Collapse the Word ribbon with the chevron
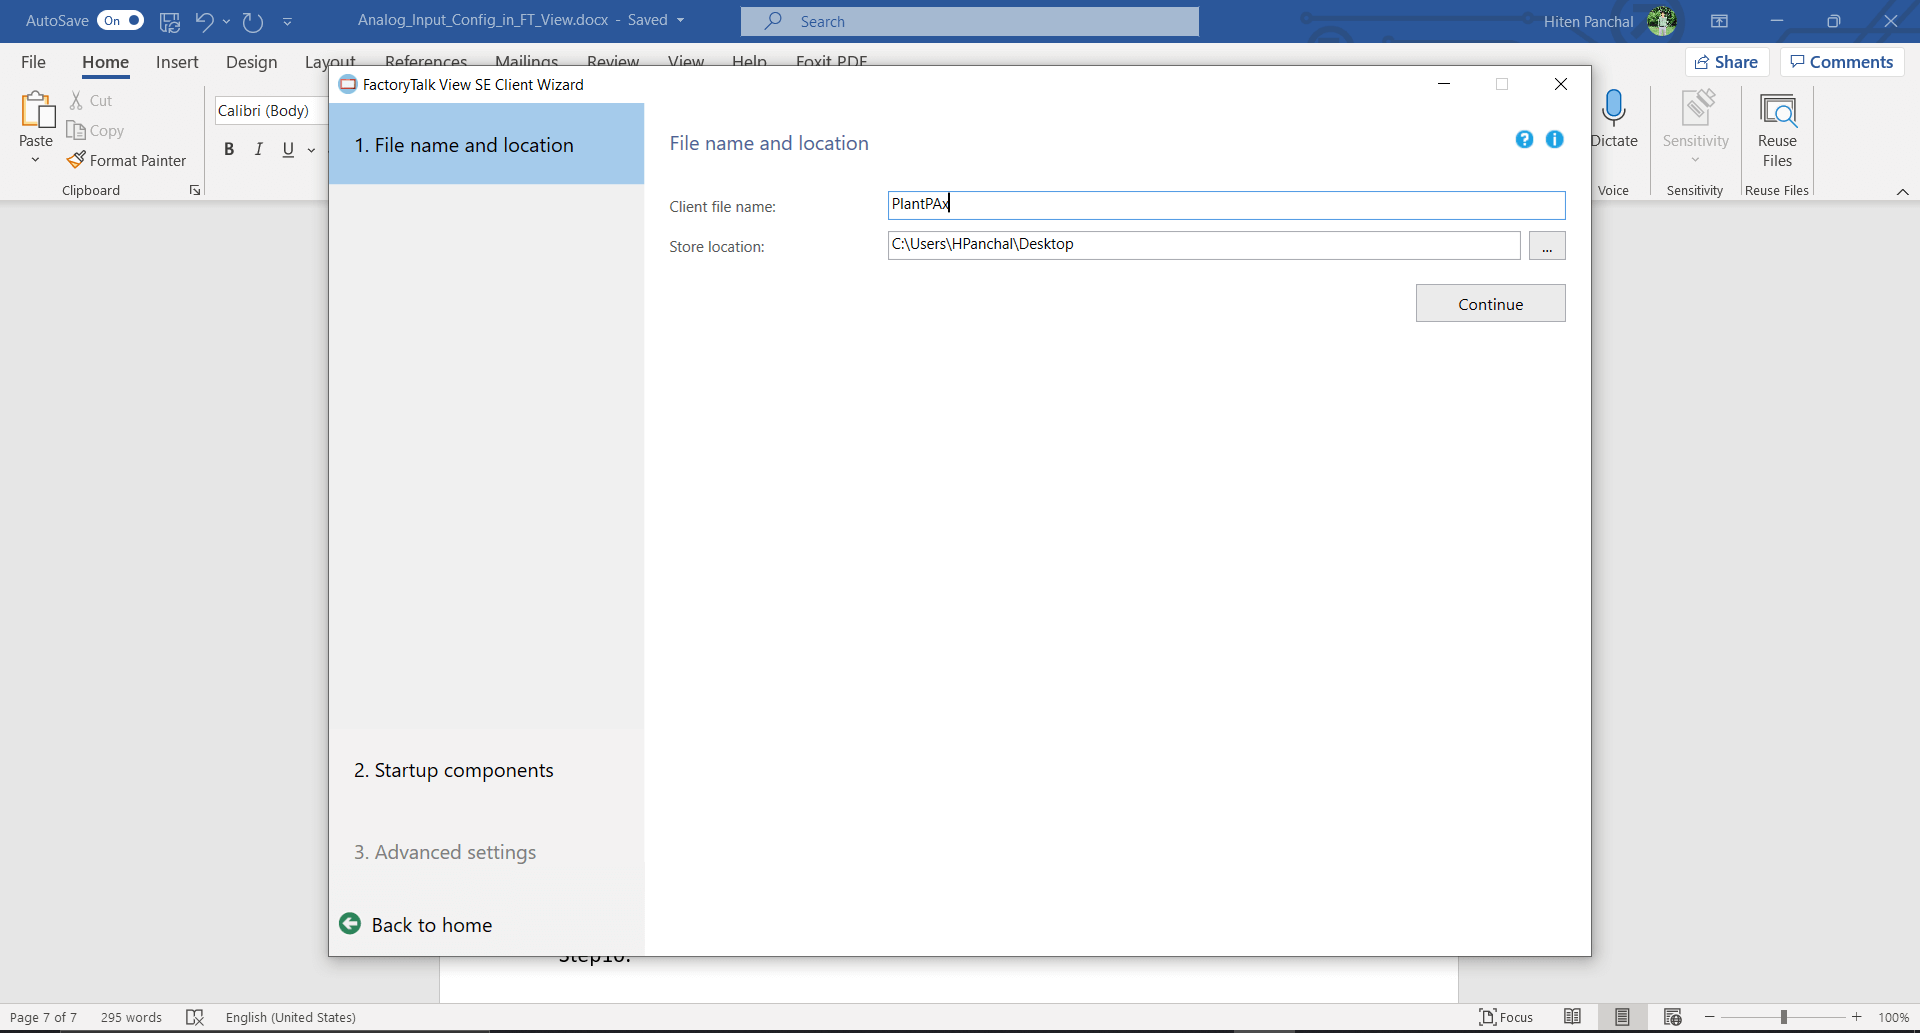This screenshot has width=1920, height=1033. pyautogui.click(x=1902, y=191)
